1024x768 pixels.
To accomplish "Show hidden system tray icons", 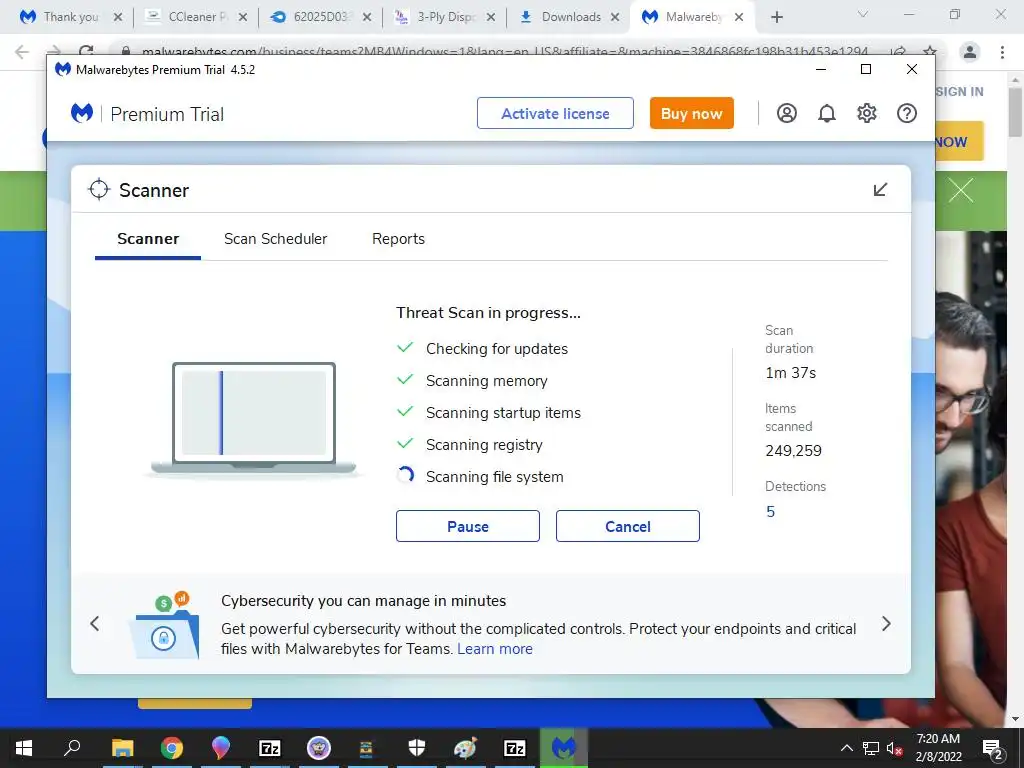I will pyautogui.click(x=846, y=748).
